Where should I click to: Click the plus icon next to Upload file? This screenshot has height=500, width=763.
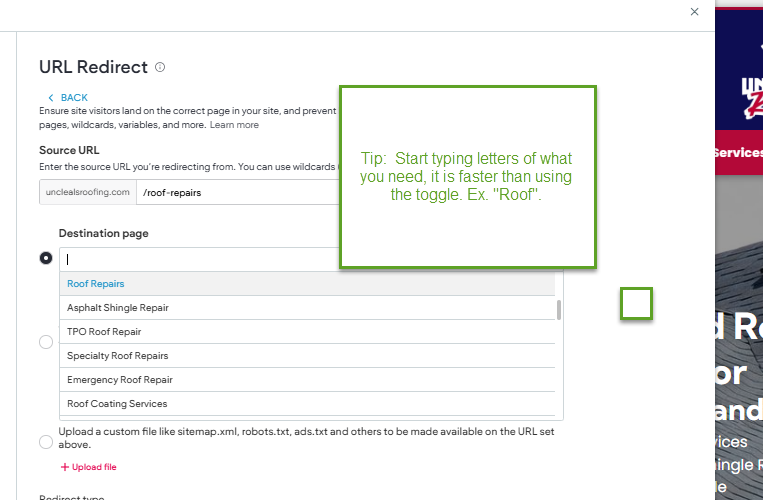65,467
